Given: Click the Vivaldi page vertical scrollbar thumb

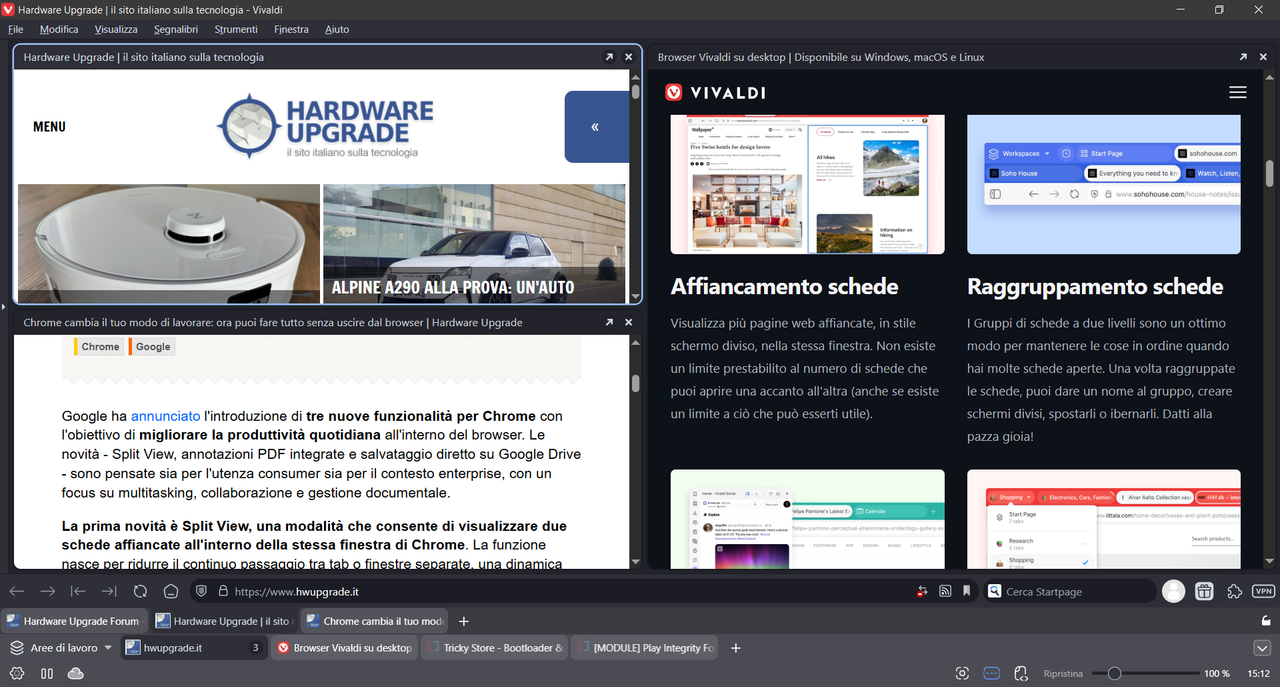Looking at the screenshot, I should tap(1270, 173).
